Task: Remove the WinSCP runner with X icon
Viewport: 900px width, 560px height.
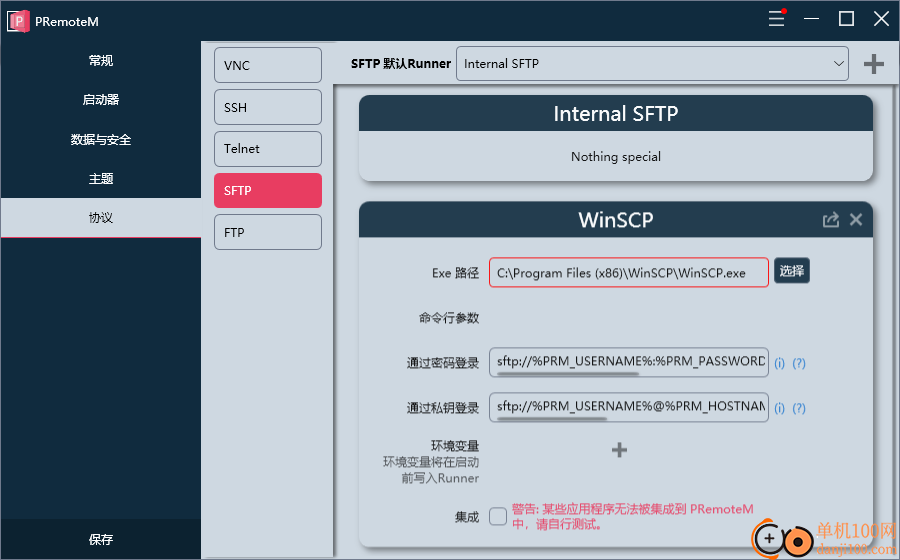Action: 856,220
